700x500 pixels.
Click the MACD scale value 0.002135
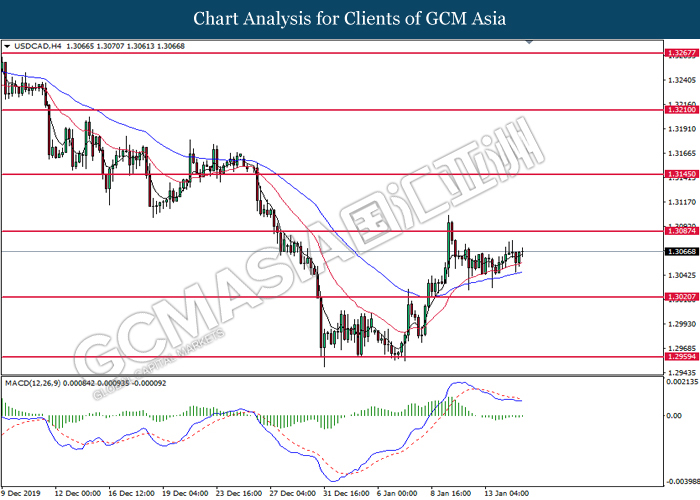682,382
